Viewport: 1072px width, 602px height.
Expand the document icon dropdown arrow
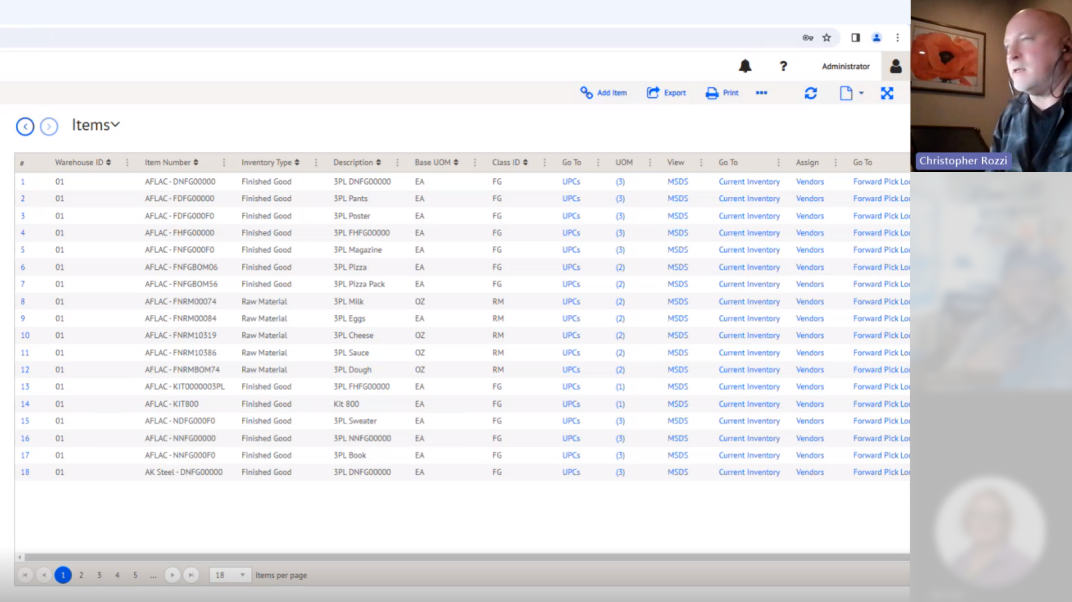click(861, 93)
